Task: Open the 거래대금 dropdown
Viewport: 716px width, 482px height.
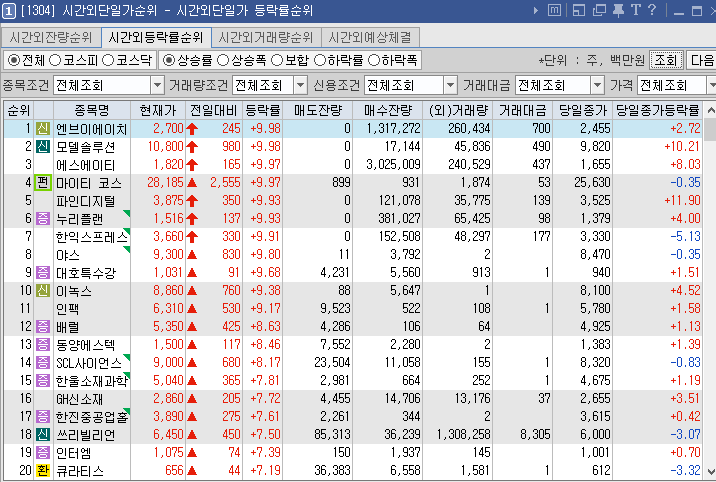Action: (x=597, y=85)
